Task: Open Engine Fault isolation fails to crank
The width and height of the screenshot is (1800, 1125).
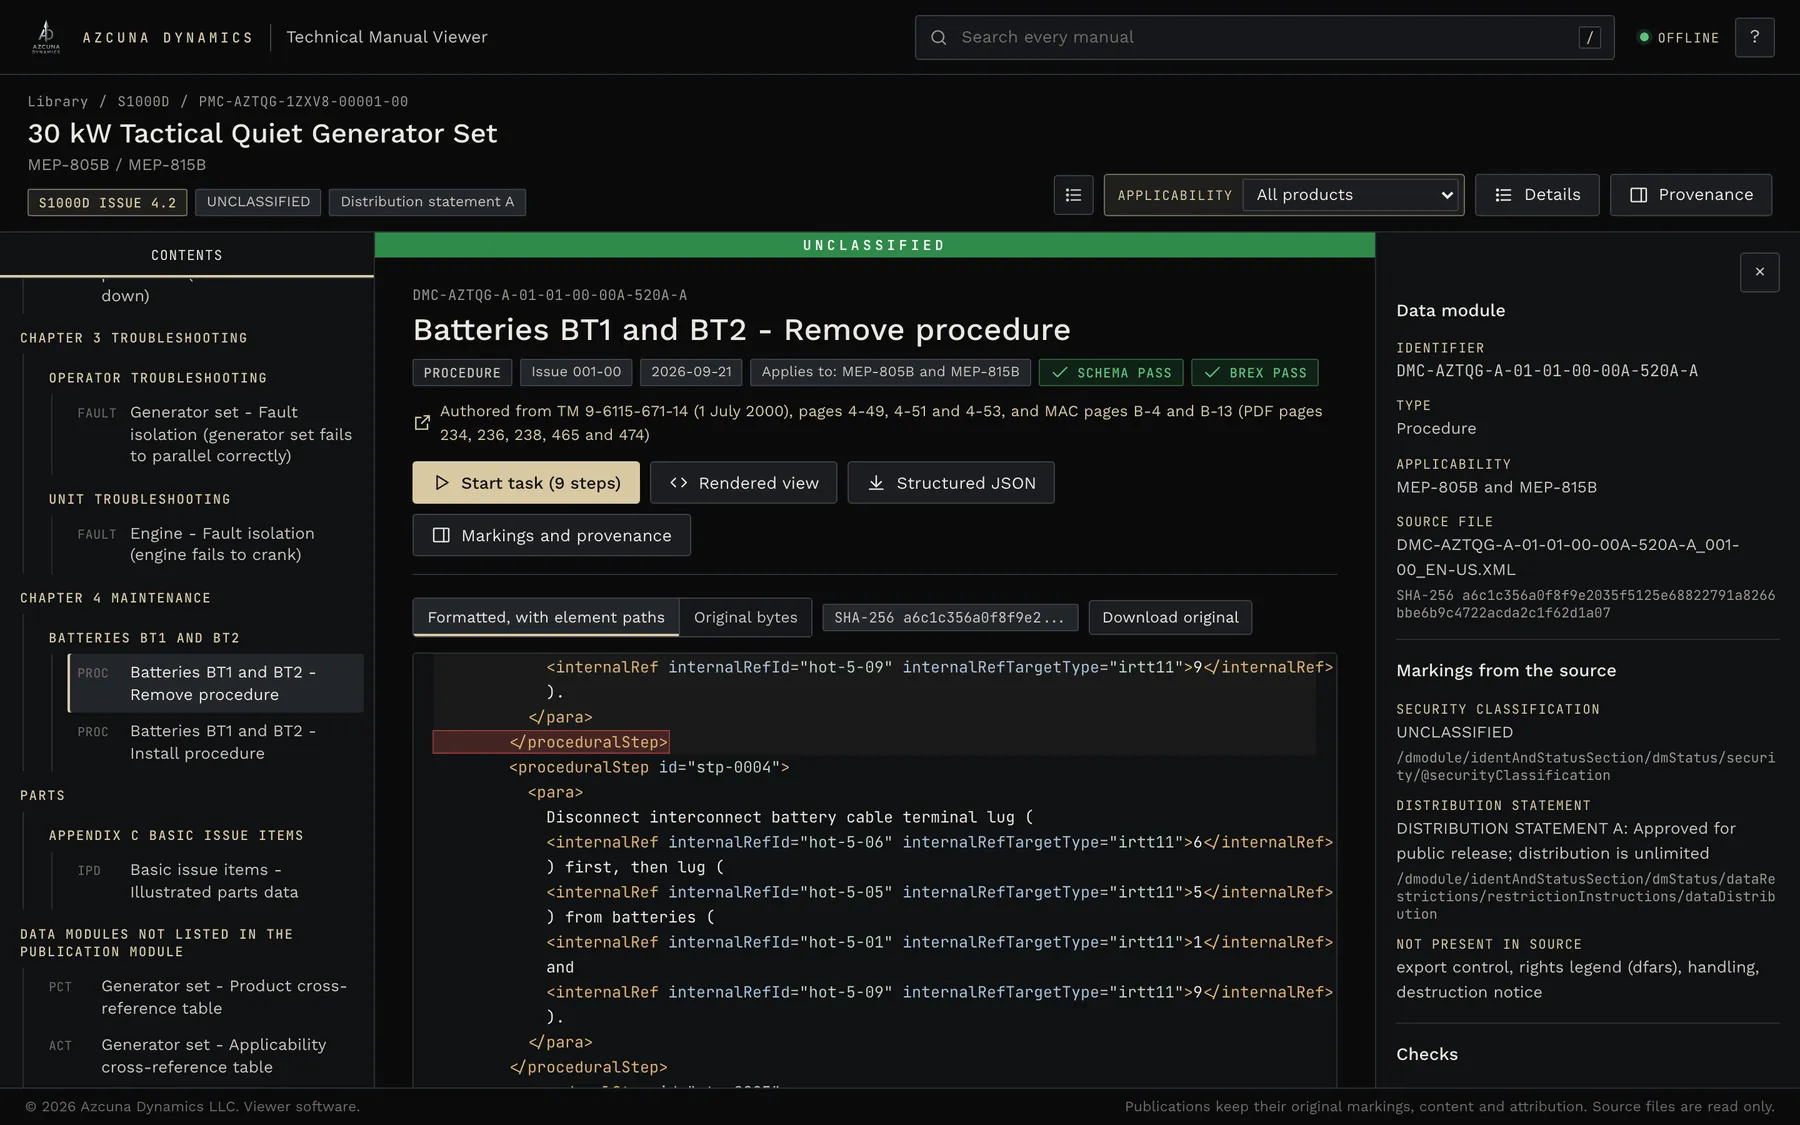Action: (x=216, y=544)
